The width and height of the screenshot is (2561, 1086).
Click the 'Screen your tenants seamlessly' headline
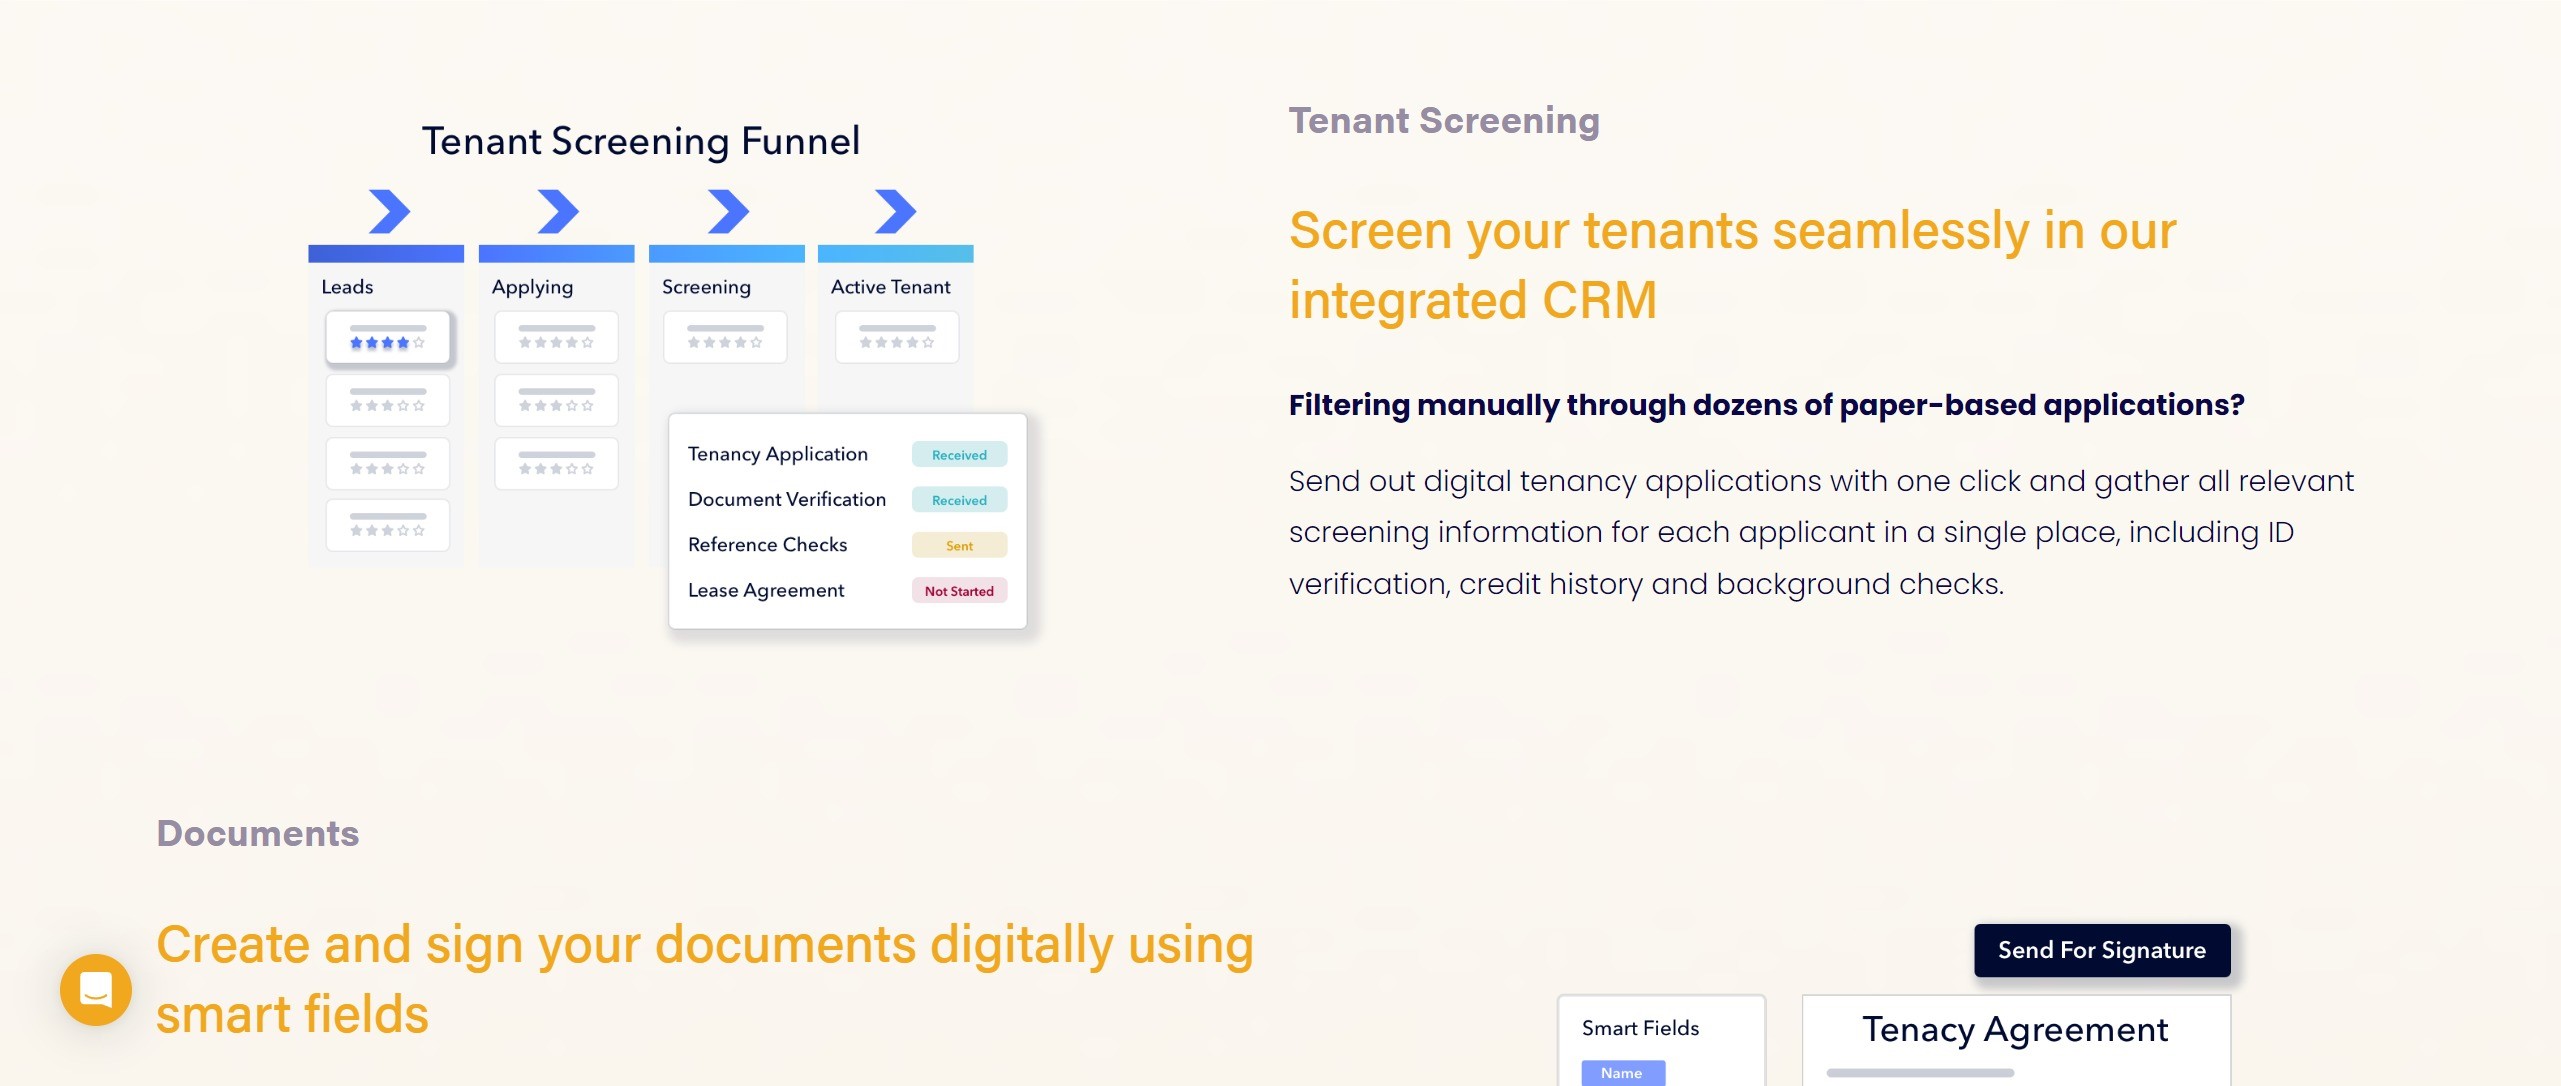[1732, 265]
